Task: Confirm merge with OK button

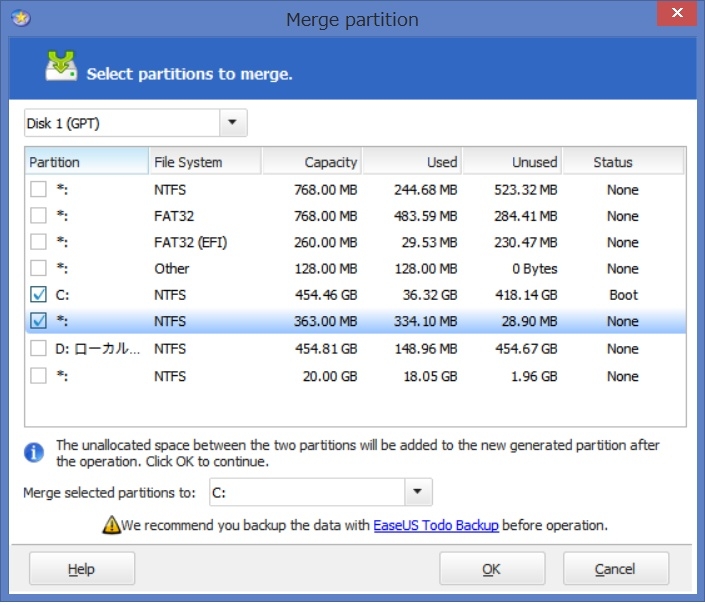Action: [492, 569]
